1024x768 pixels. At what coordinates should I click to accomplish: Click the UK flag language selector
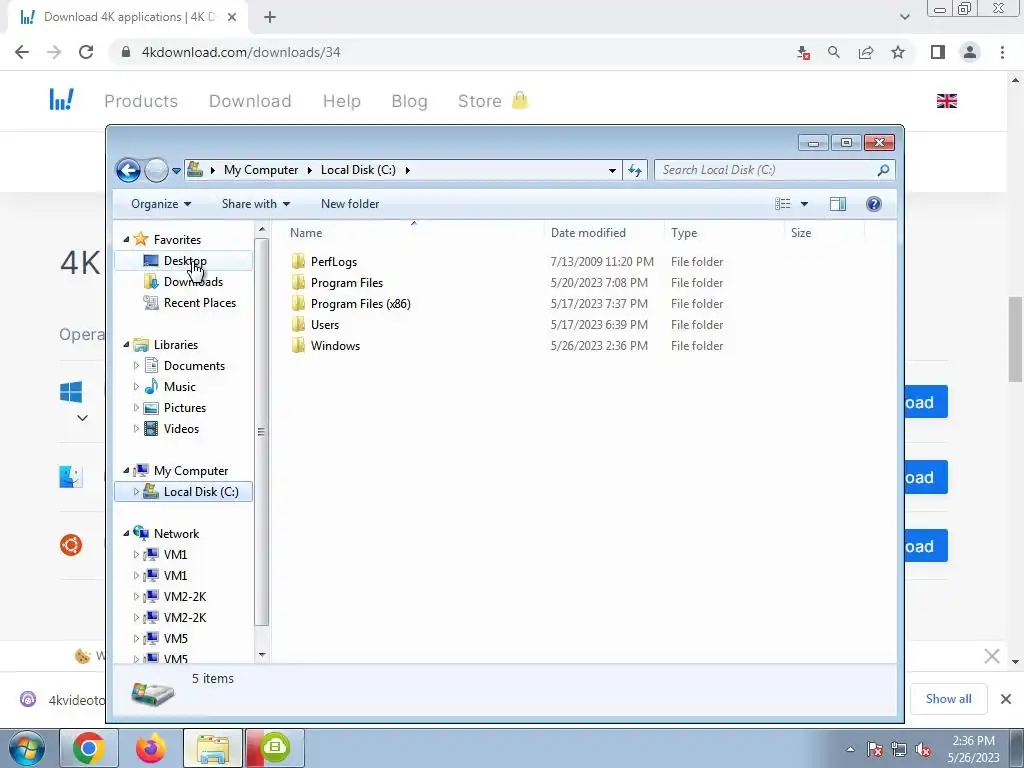tap(946, 101)
